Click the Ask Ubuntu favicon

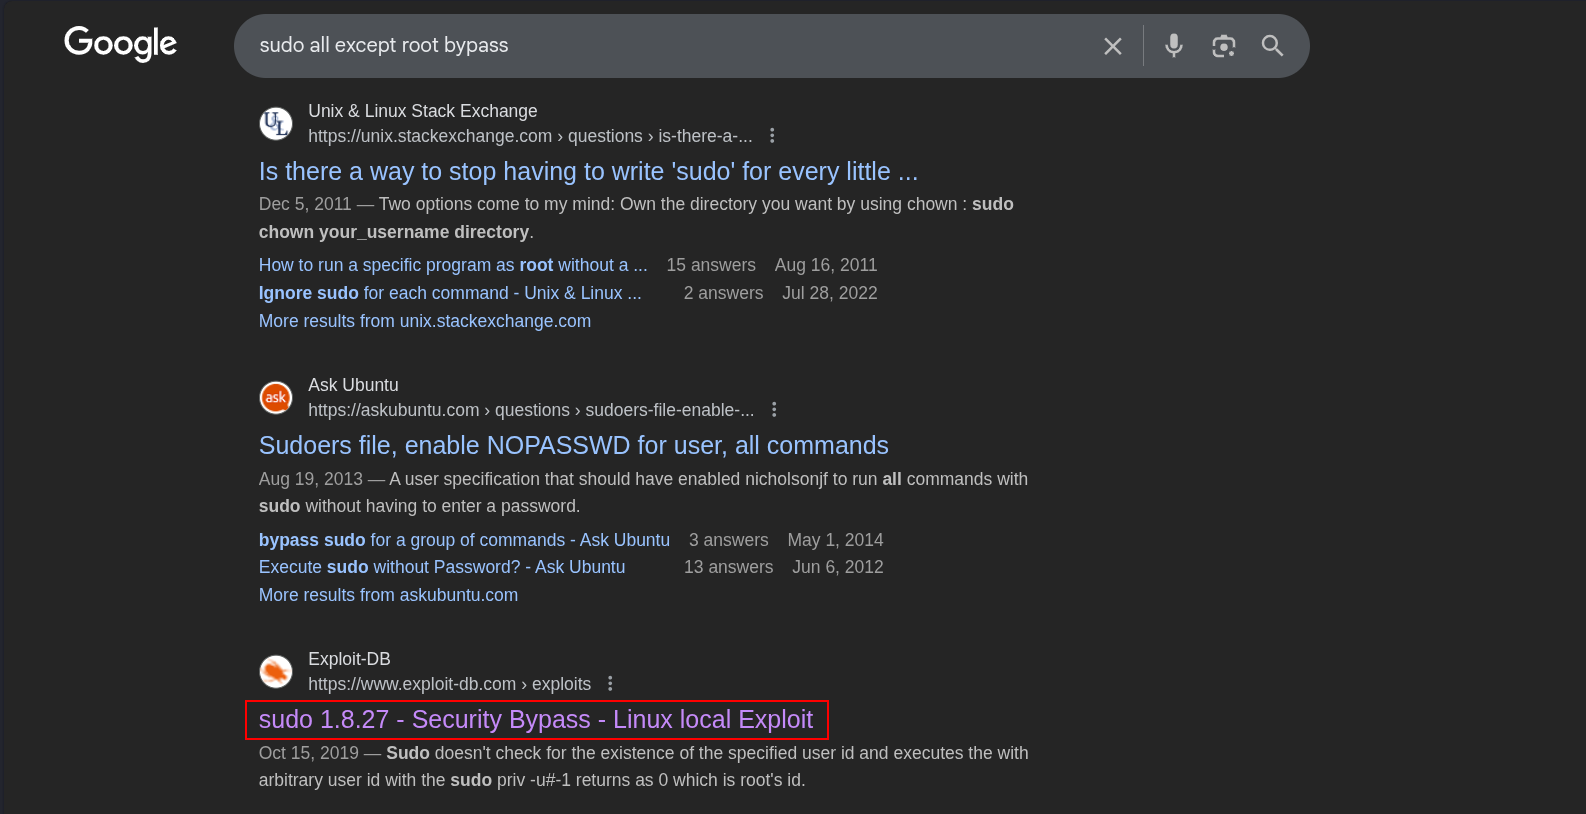[x=276, y=398]
